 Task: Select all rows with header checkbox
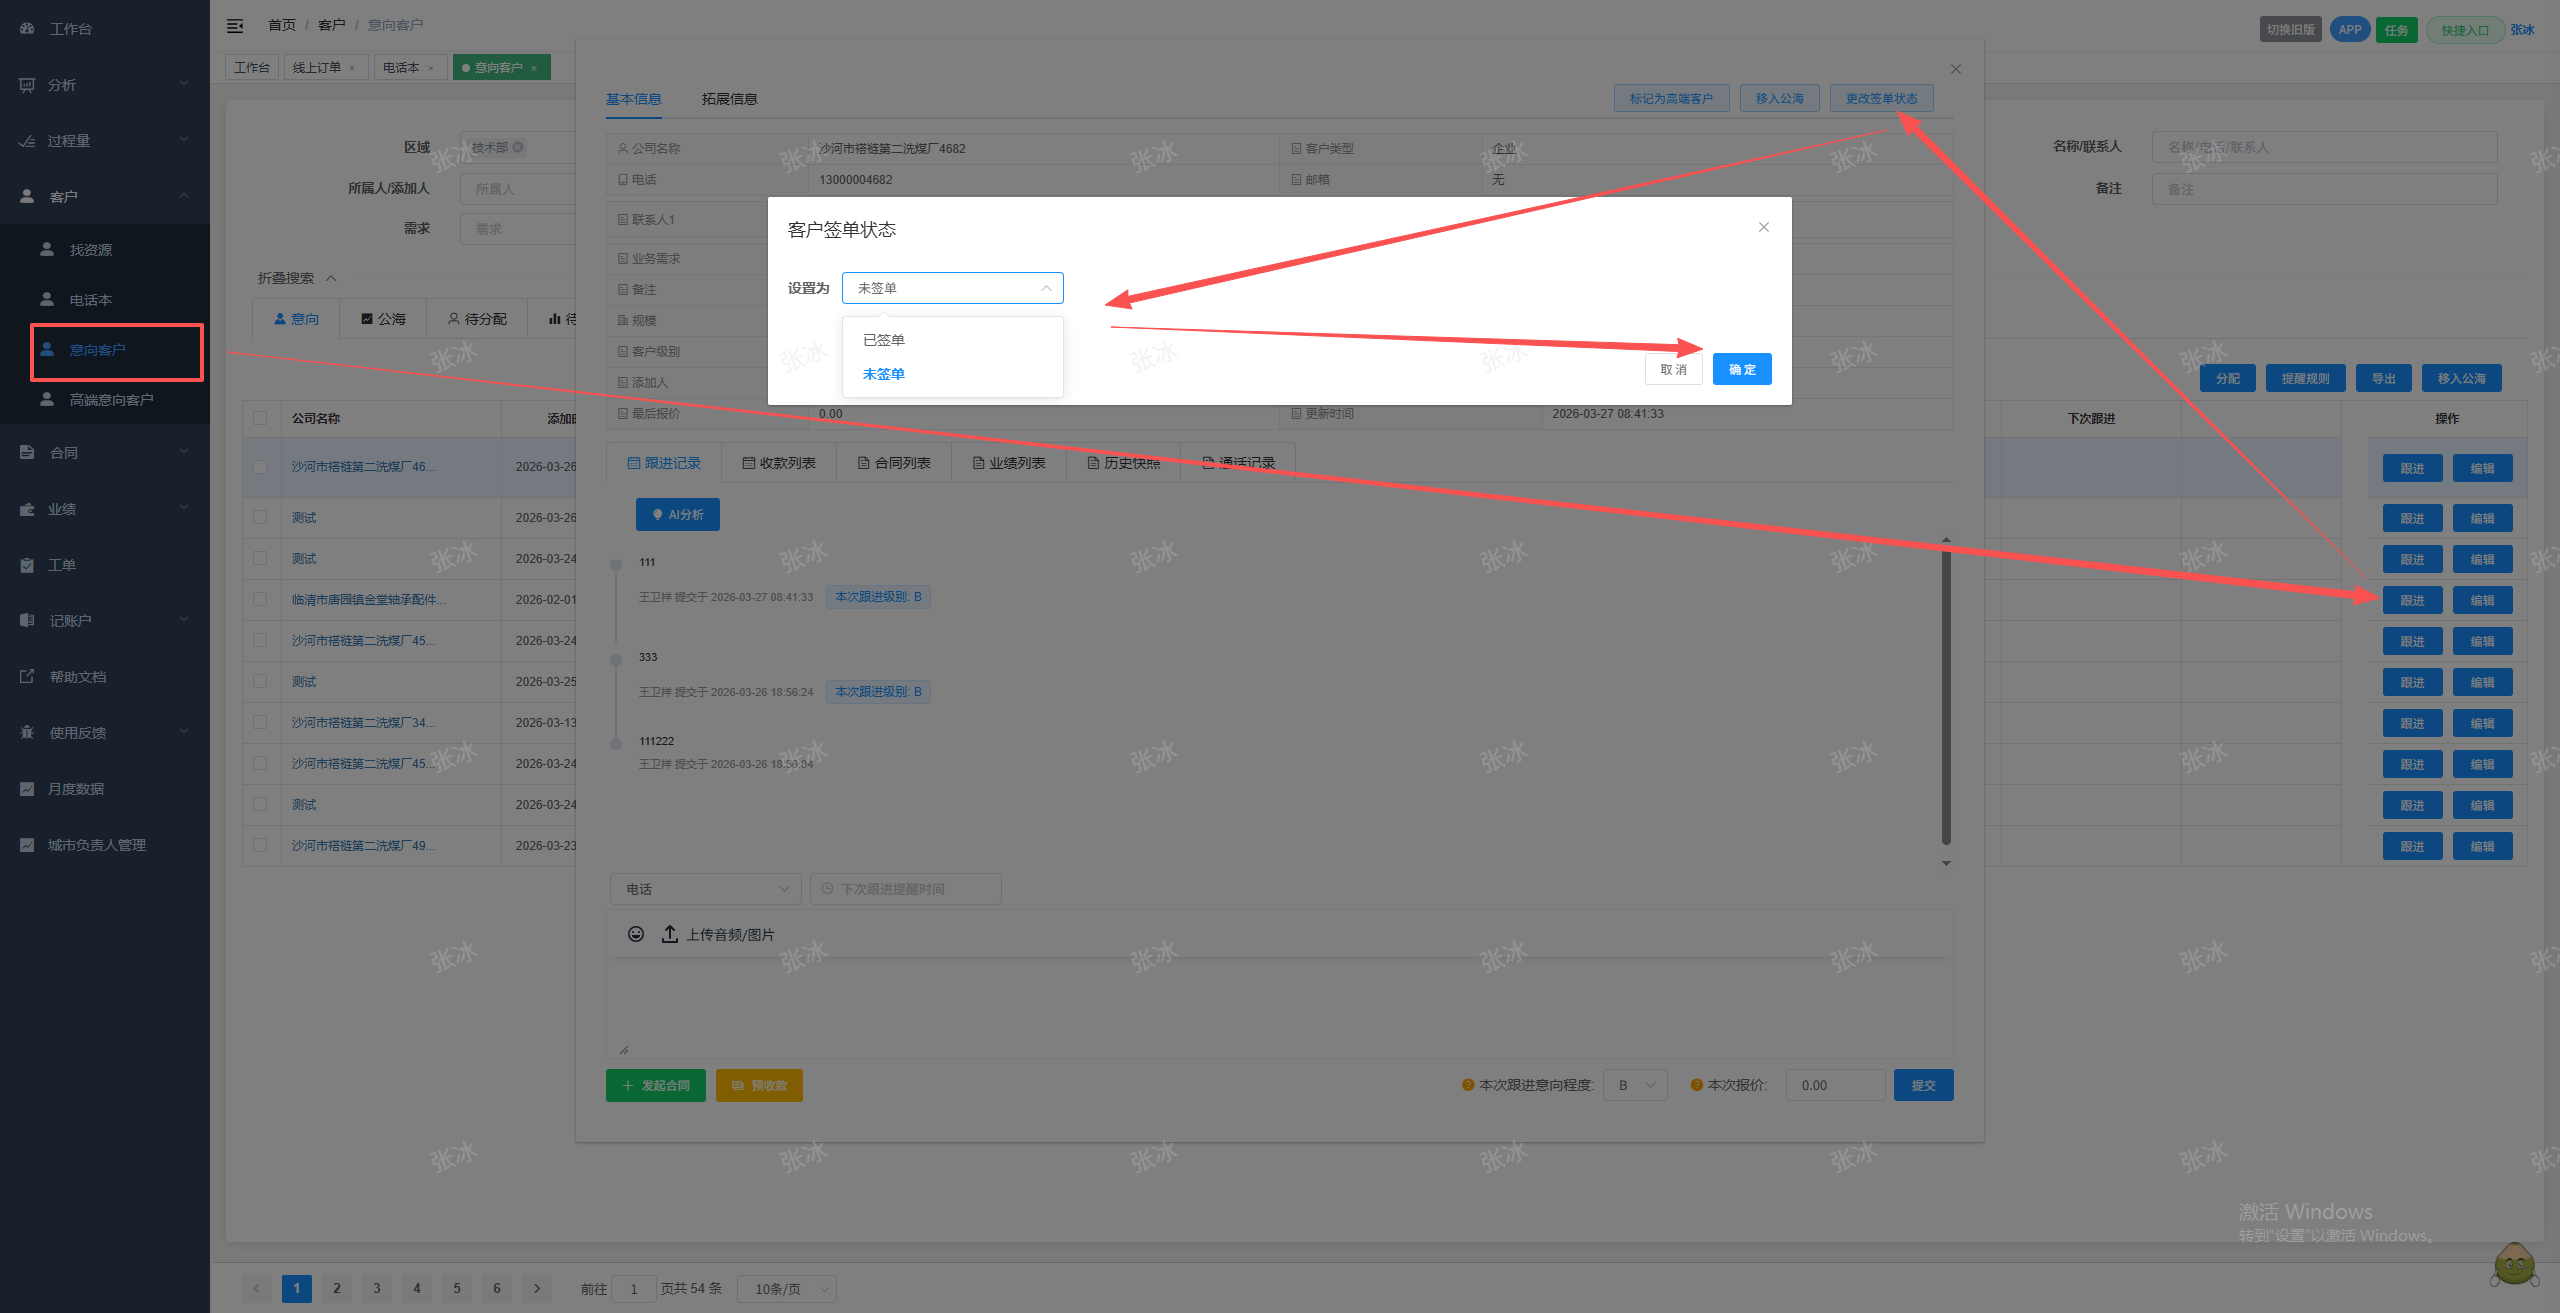coord(260,418)
